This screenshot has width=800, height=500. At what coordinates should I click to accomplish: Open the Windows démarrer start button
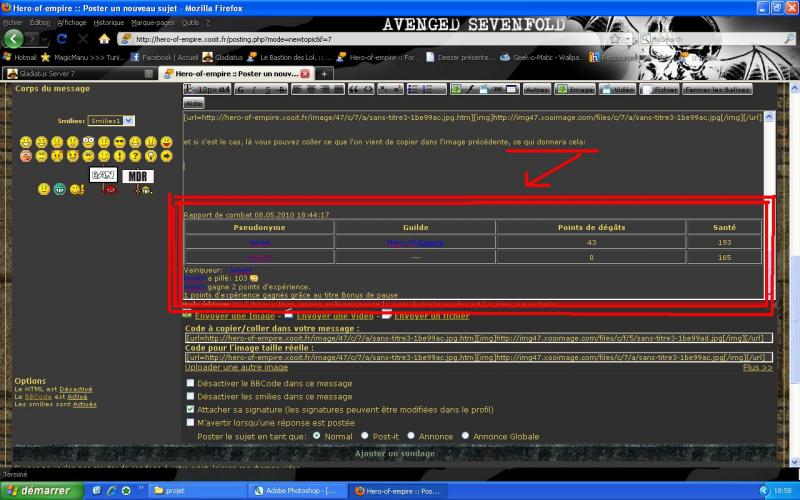click(x=41, y=491)
